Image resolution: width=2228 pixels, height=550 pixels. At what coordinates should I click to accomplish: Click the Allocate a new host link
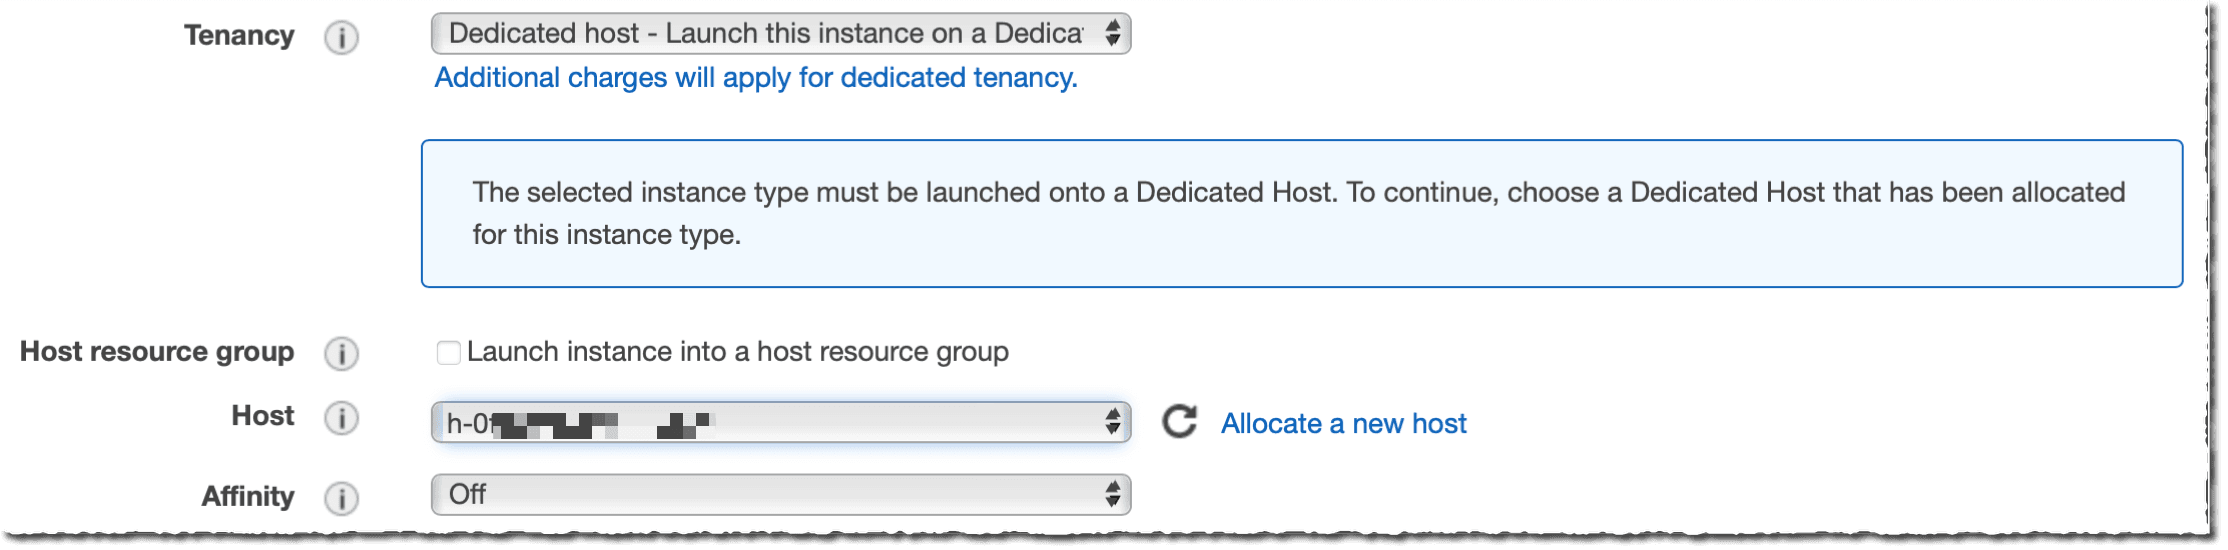(1344, 423)
